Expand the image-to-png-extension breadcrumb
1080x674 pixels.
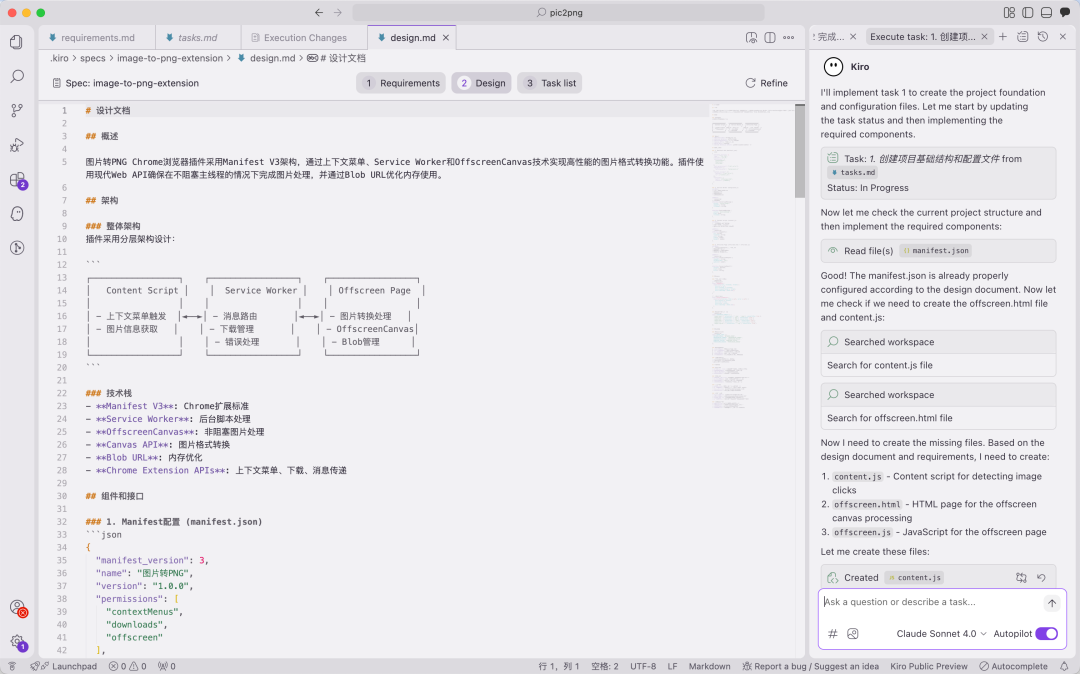(x=169, y=58)
